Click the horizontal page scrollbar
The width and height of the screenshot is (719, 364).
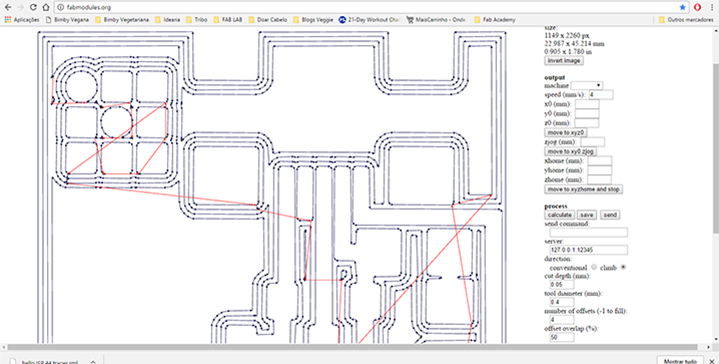tap(352, 347)
